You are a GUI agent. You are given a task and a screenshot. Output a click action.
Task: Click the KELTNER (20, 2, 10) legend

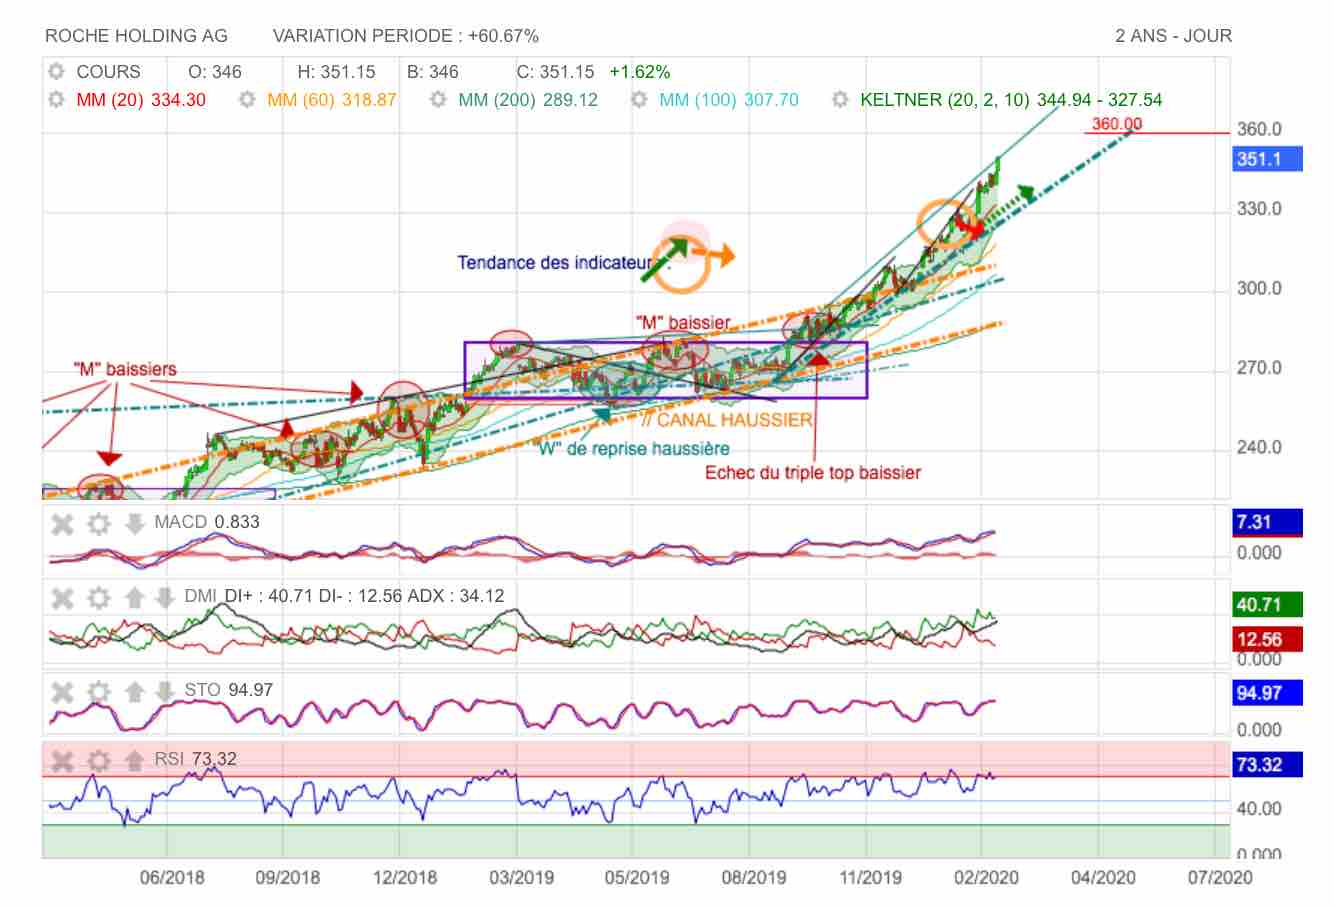pyautogui.click(x=1011, y=100)
